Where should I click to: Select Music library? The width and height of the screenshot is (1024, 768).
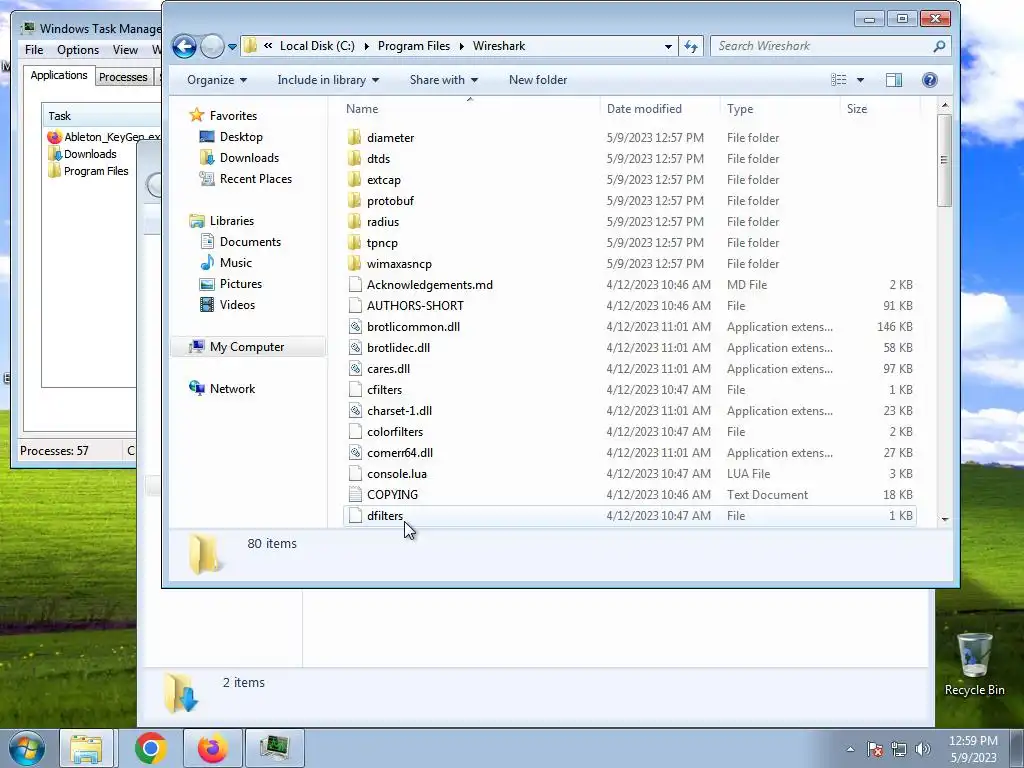coord(235,263)
